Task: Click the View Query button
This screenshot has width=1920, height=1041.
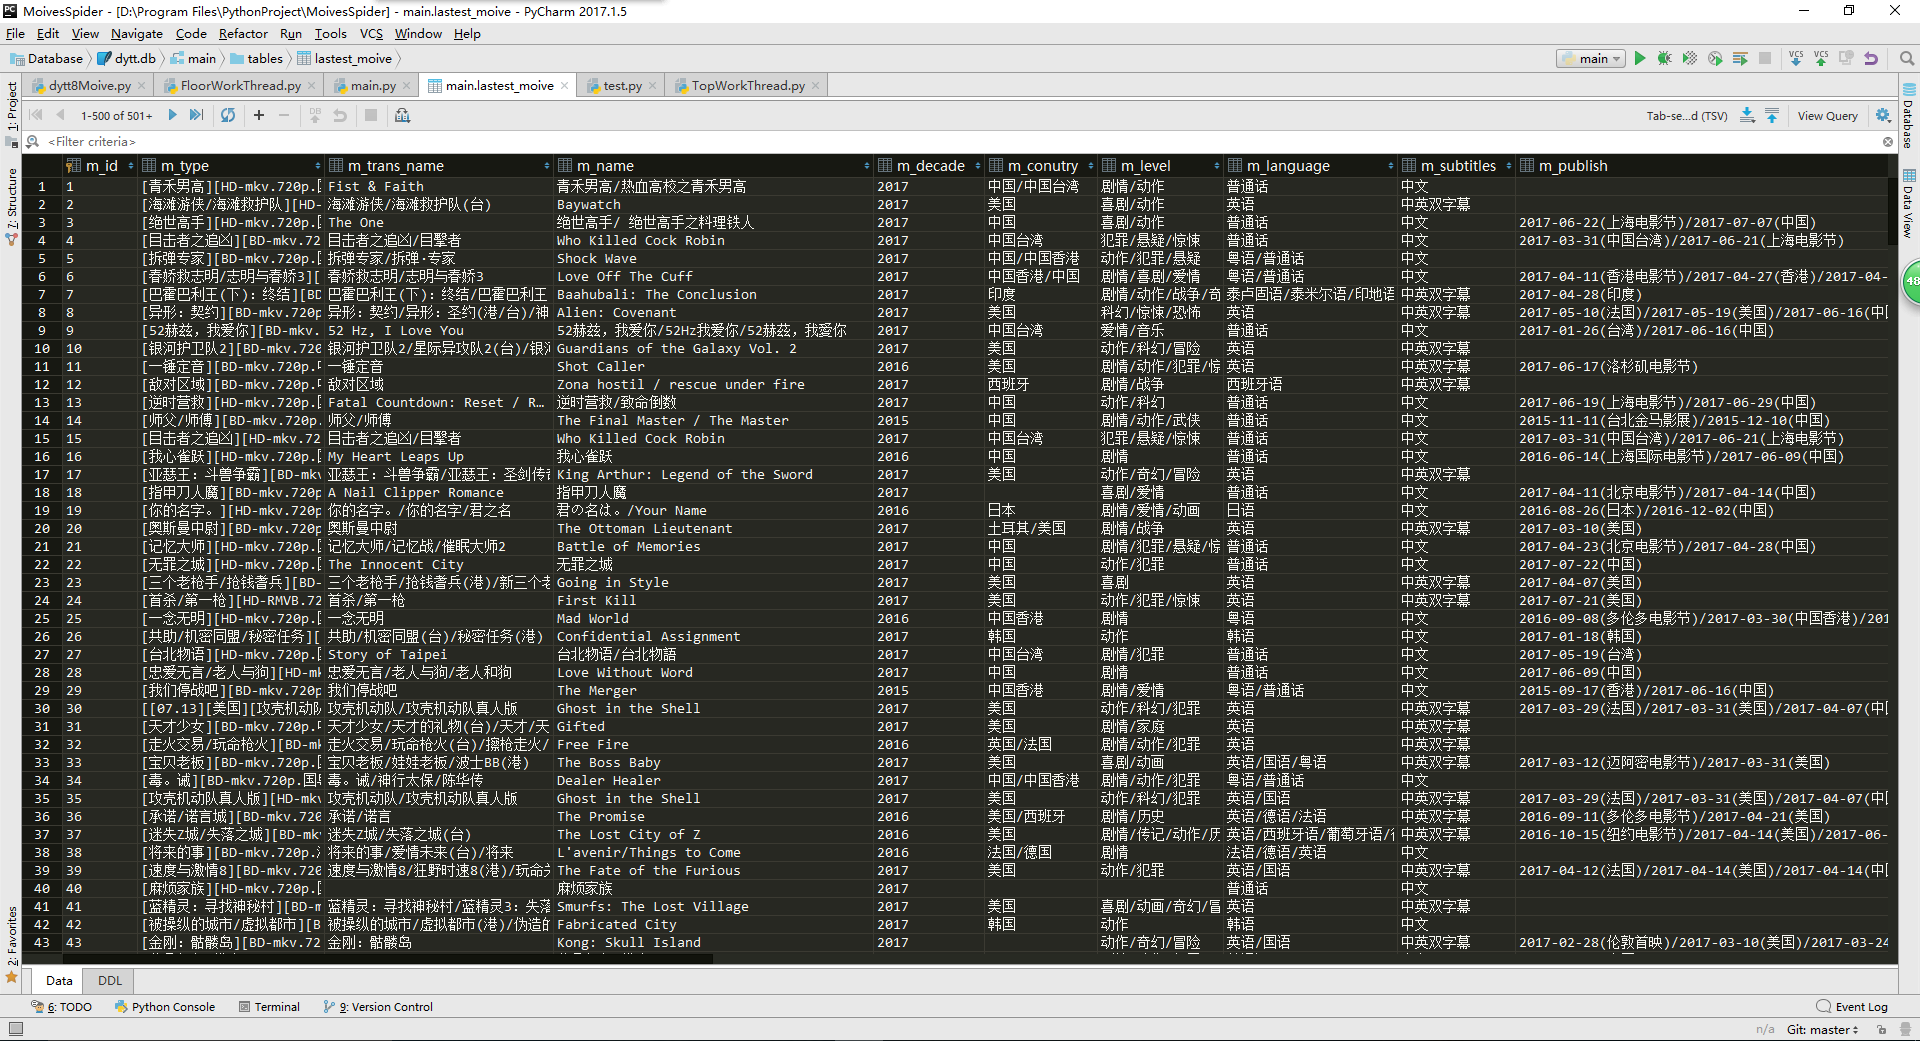Action: pos(1827,116)
